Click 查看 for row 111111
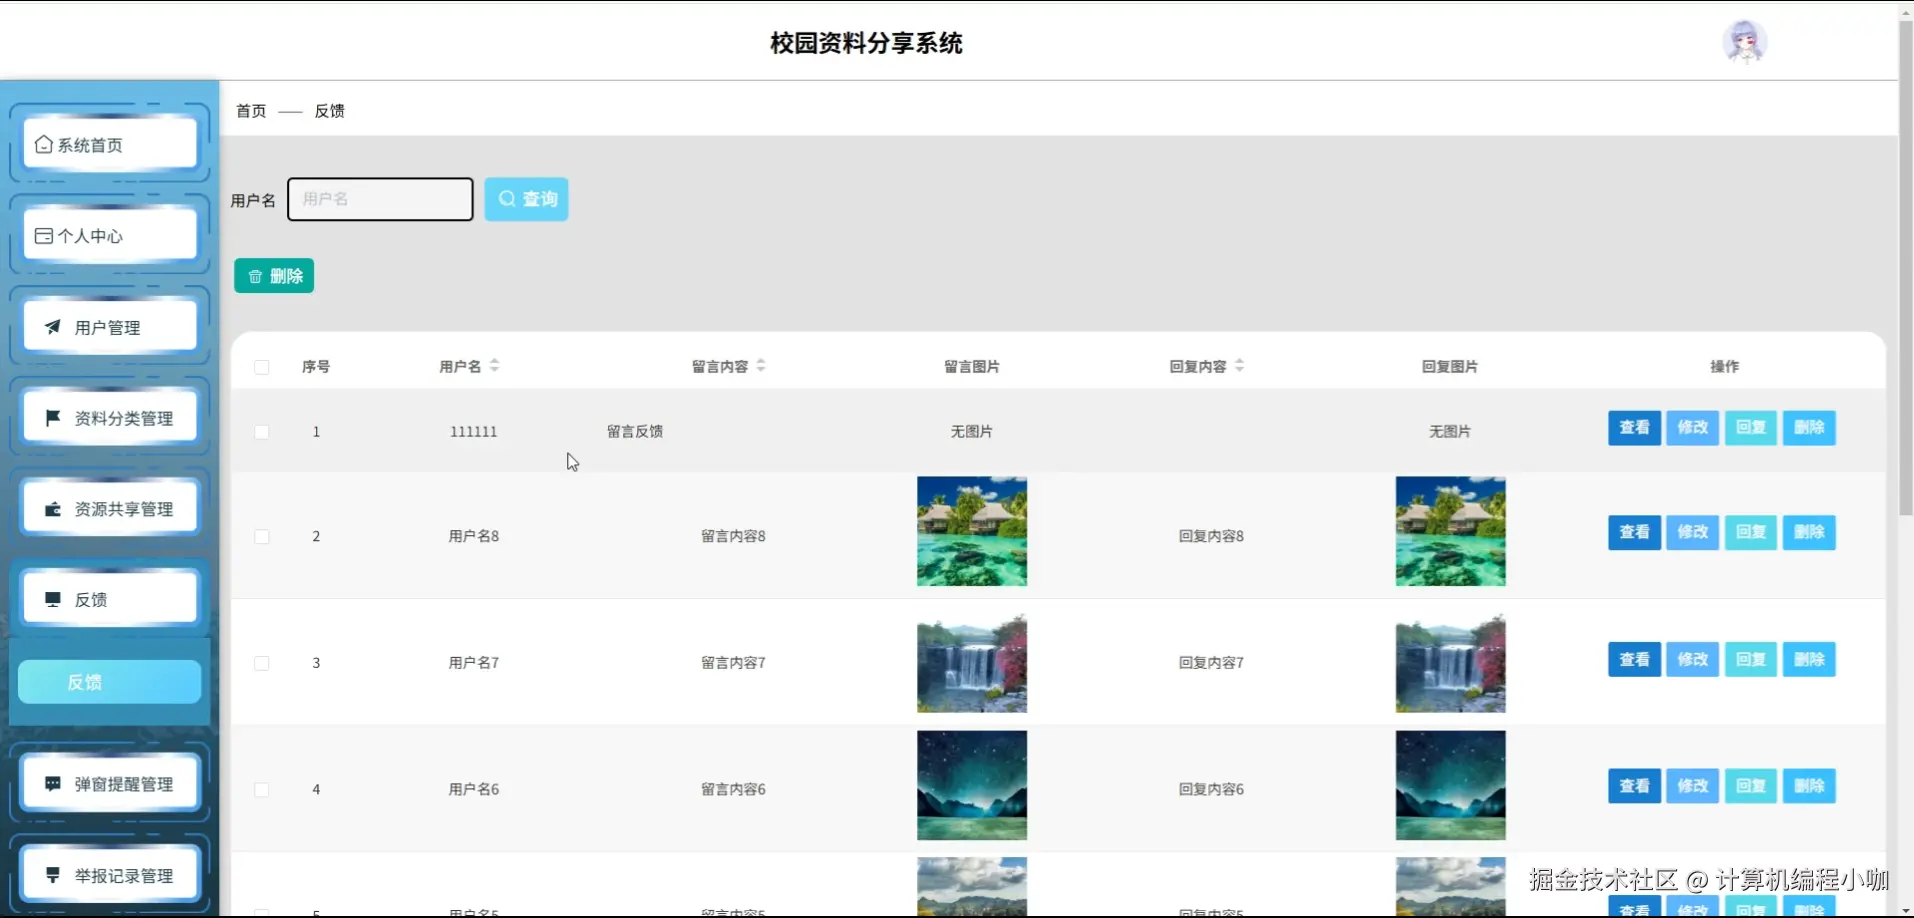1914x918 pixels. point(1634,428)
